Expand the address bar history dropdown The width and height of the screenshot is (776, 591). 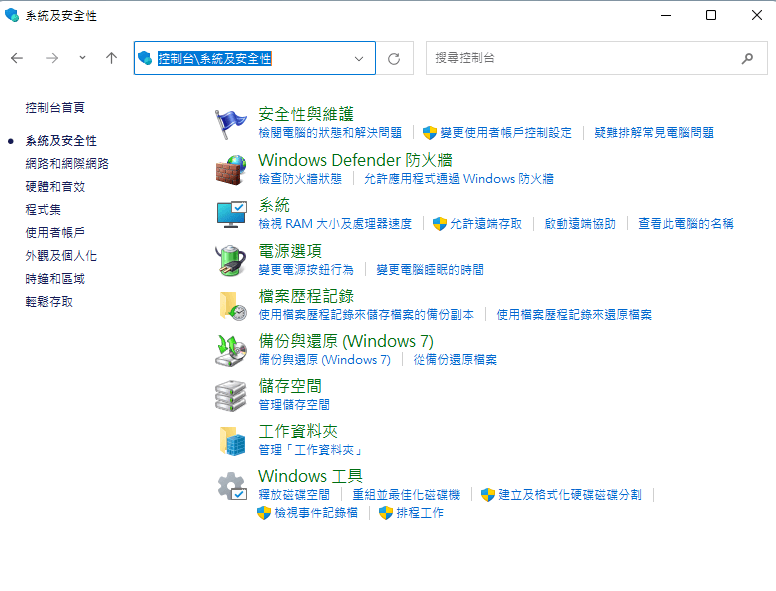click(359, 58)
